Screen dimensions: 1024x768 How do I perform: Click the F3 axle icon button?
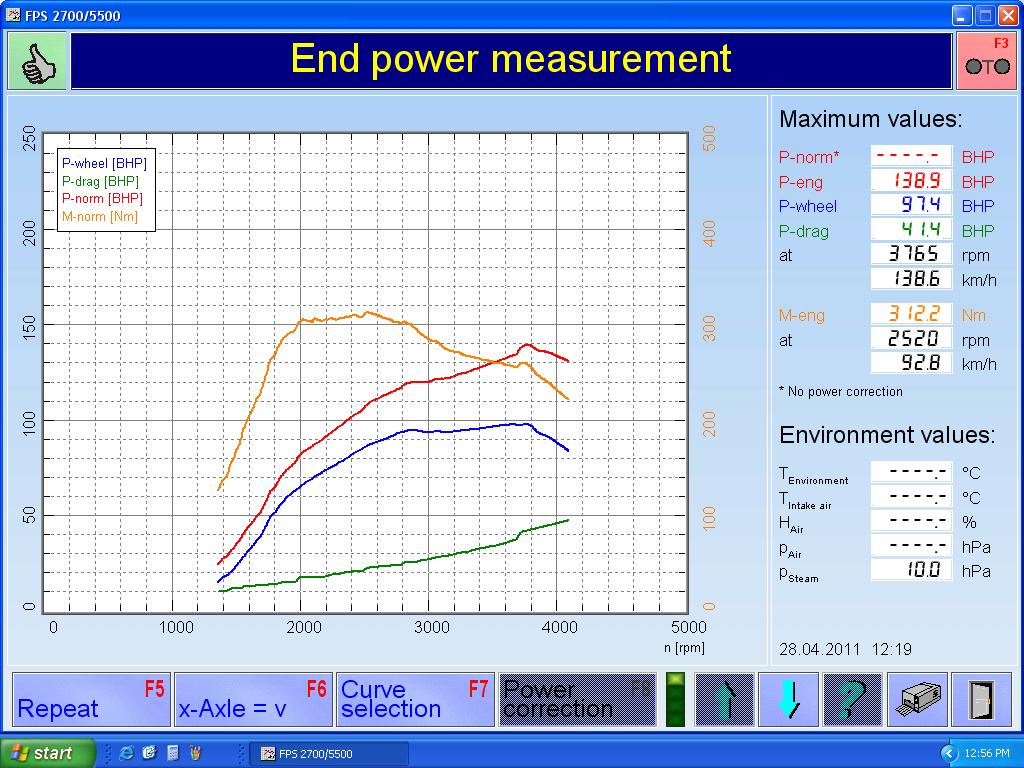coord(987,61)
